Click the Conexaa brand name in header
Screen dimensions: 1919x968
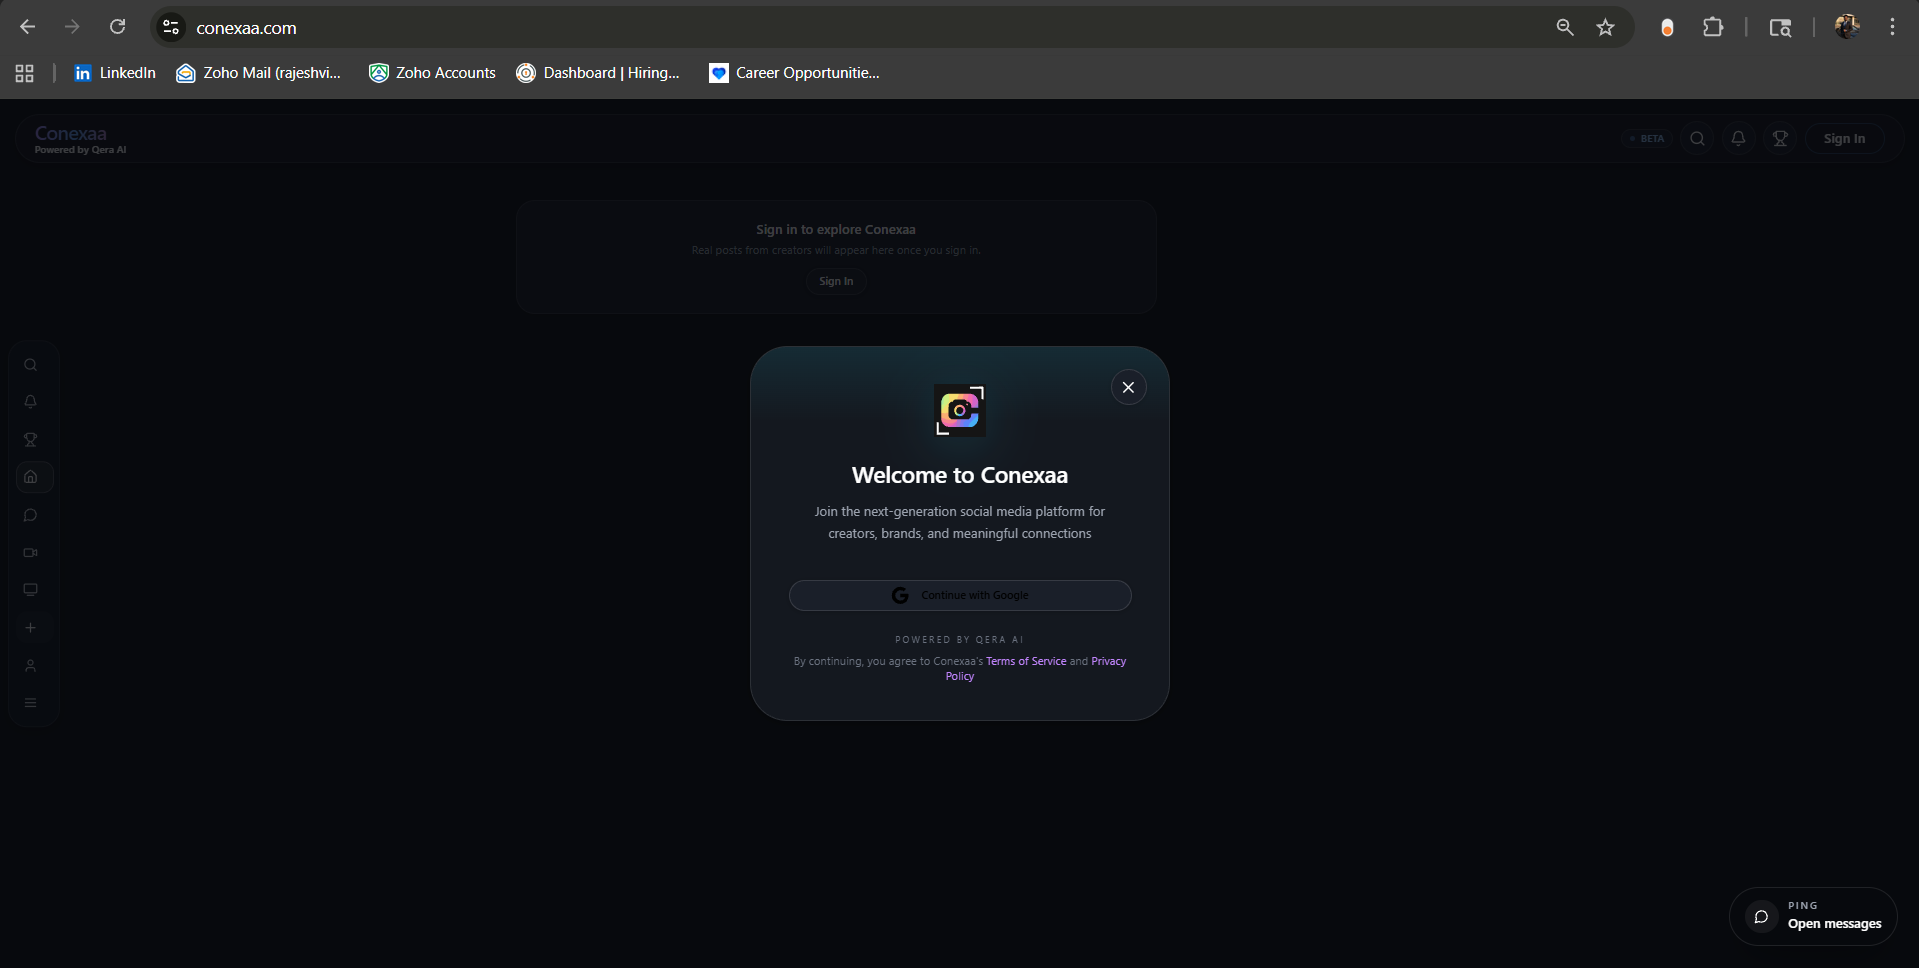[70, 133]
